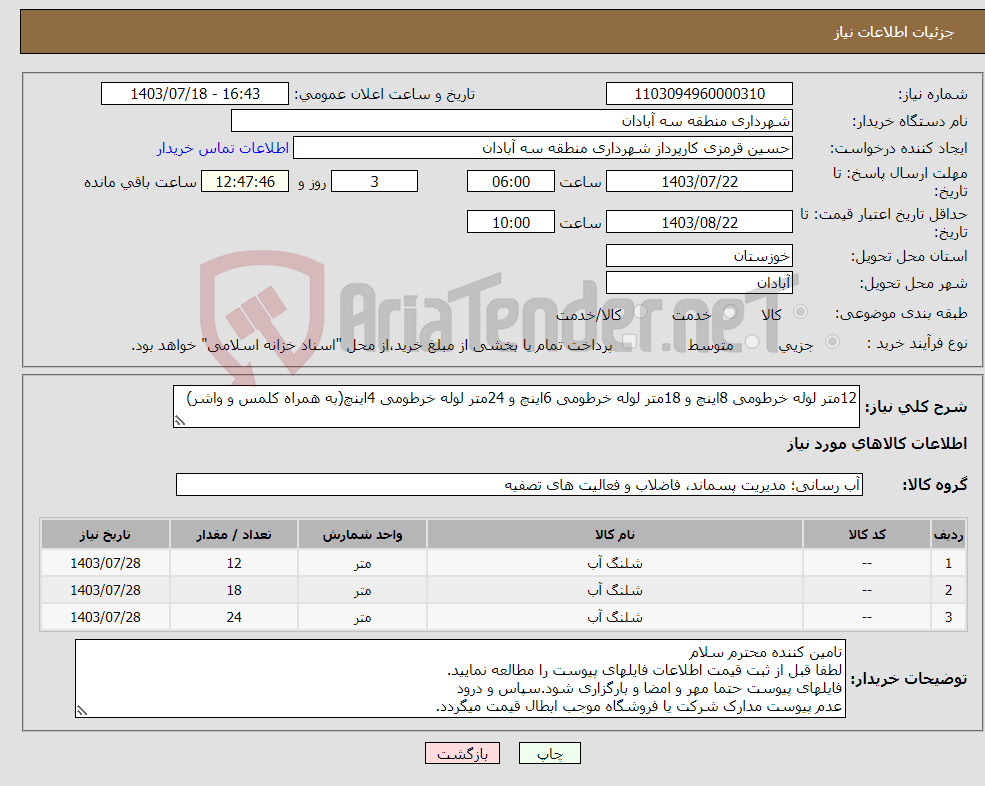The image size is (985, 786).
Task: Click unit متر in row 3
Action: [x=362, y=617]
